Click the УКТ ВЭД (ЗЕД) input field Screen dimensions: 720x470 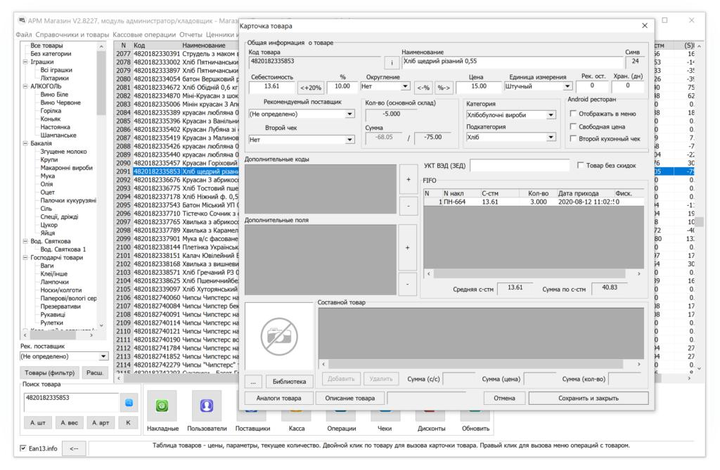(520, 165)
